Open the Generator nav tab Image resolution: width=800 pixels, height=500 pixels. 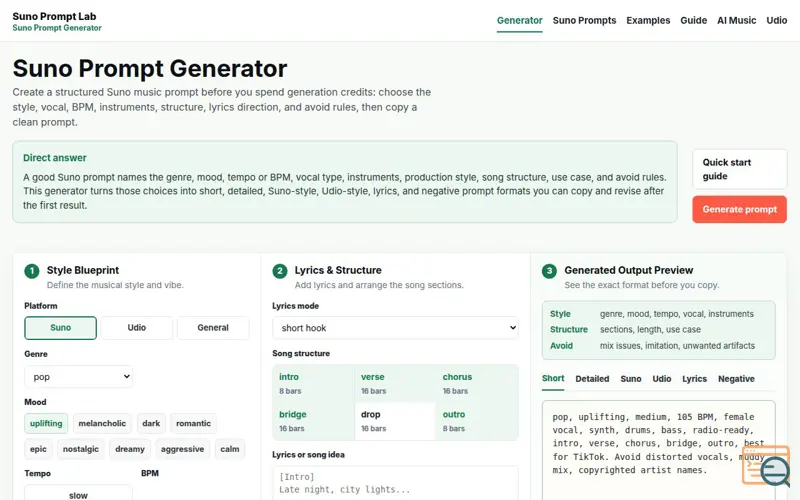519,20
